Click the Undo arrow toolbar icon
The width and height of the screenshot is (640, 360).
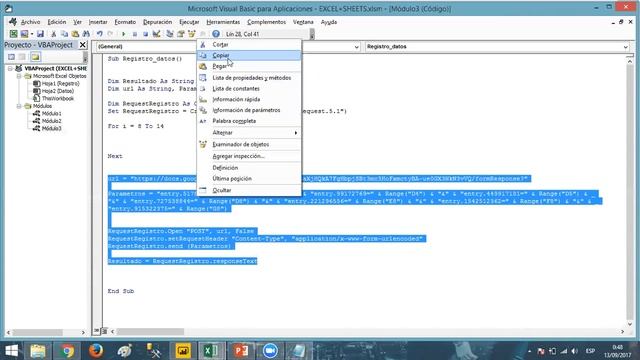point(99,34)
